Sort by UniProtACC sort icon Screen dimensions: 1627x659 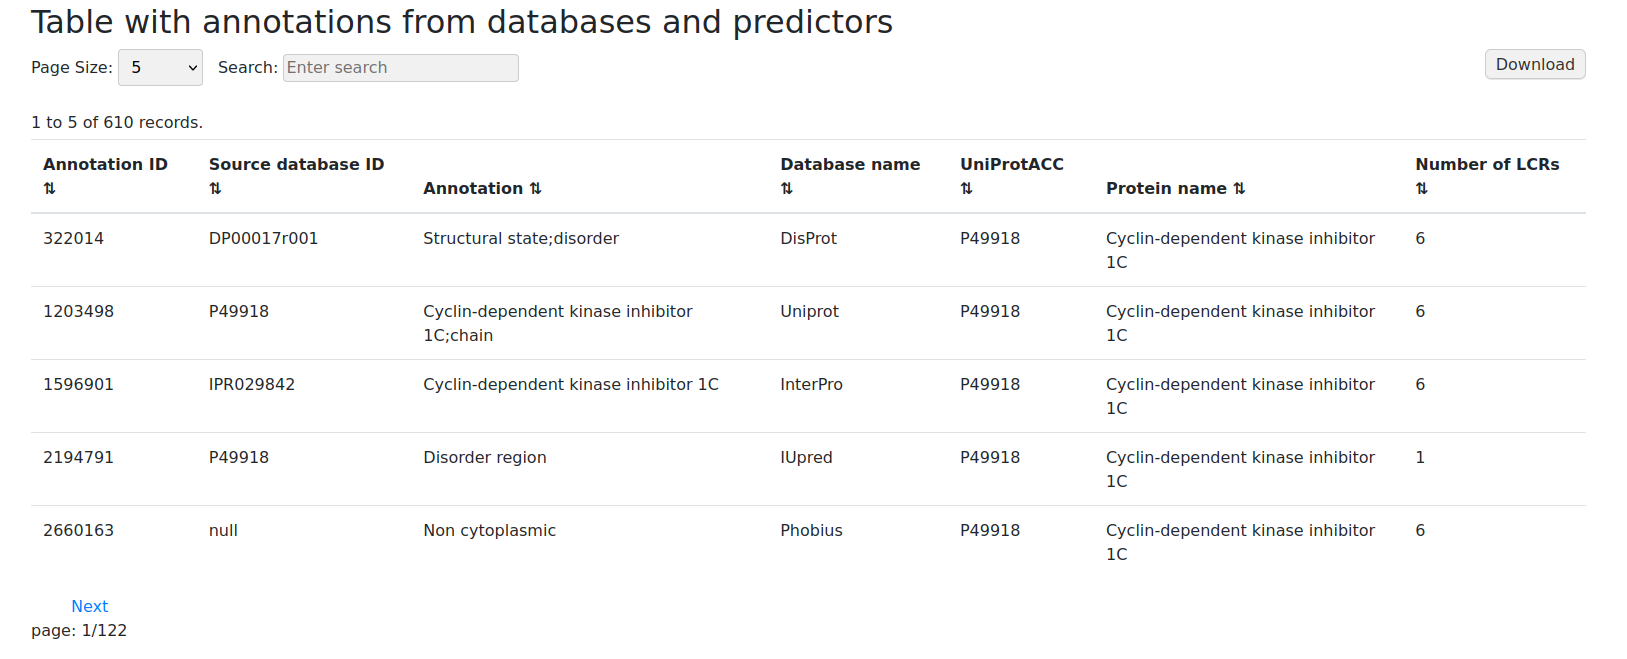click(966, 189)
